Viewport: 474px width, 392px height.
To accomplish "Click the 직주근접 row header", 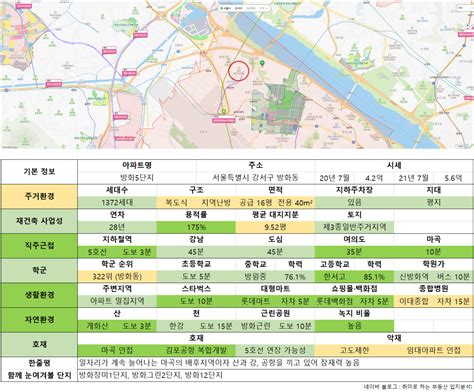I will point(39,246).
